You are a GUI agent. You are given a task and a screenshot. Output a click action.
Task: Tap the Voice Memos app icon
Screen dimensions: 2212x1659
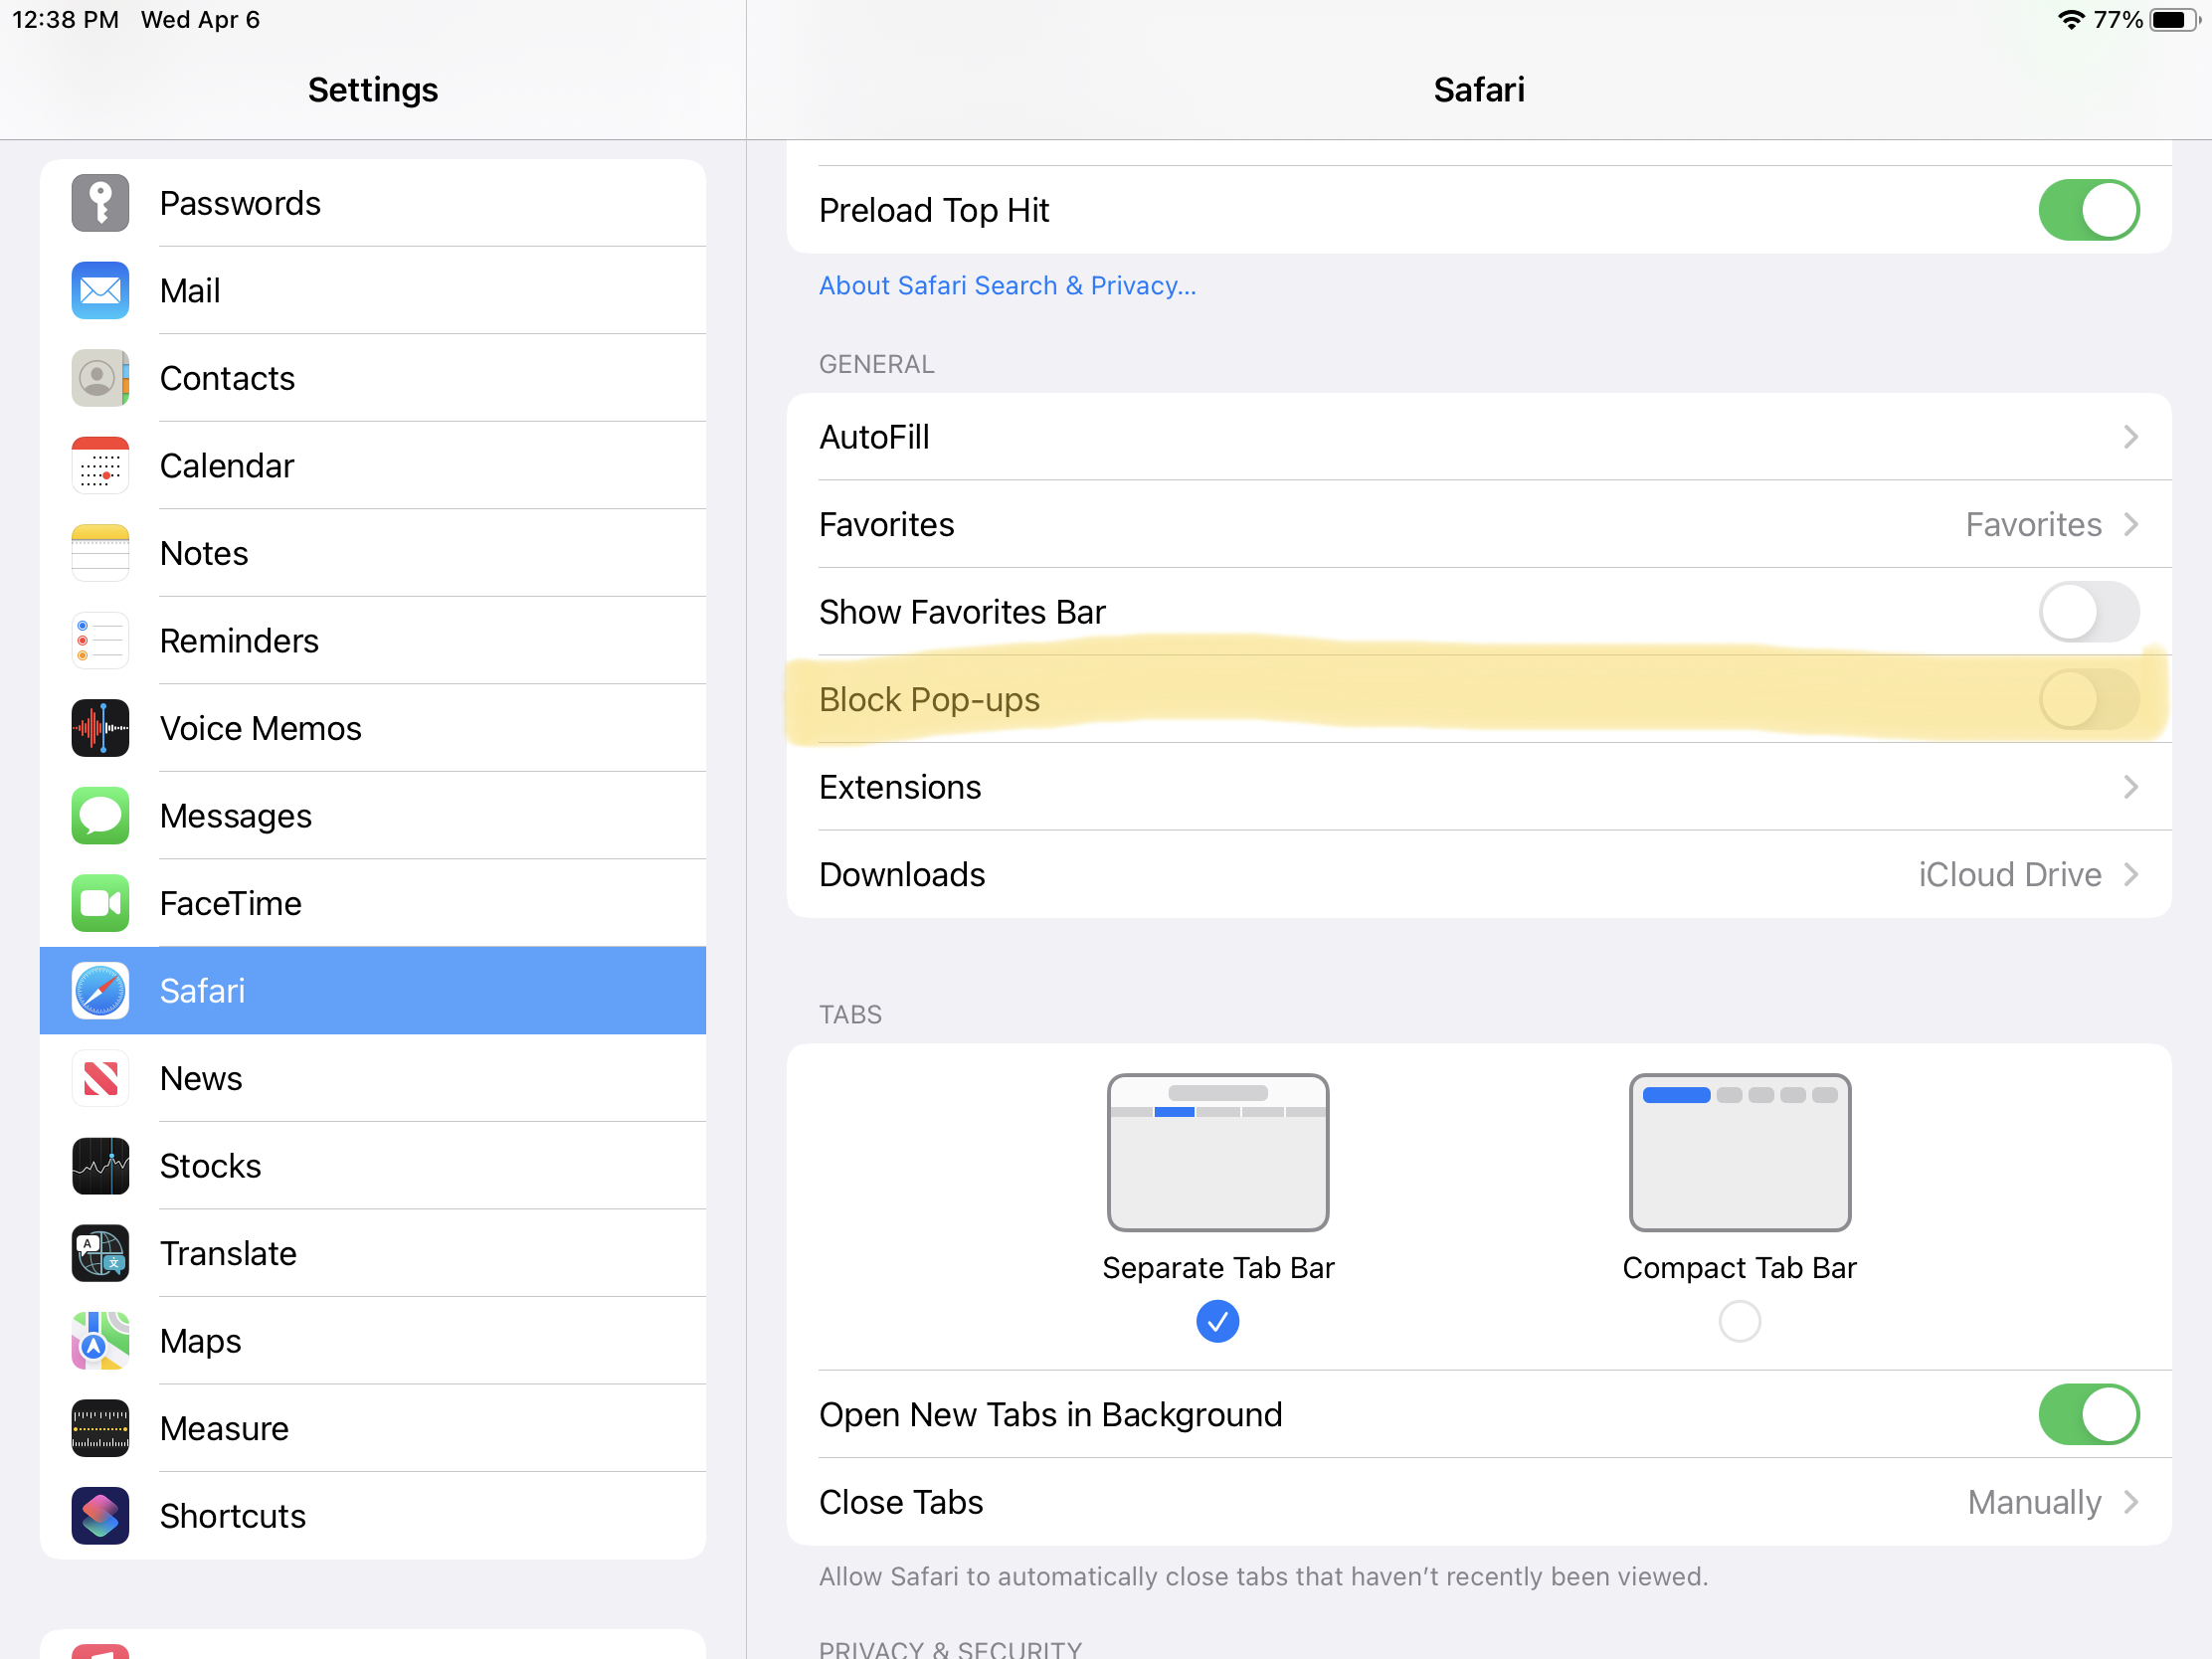point(97,727)
